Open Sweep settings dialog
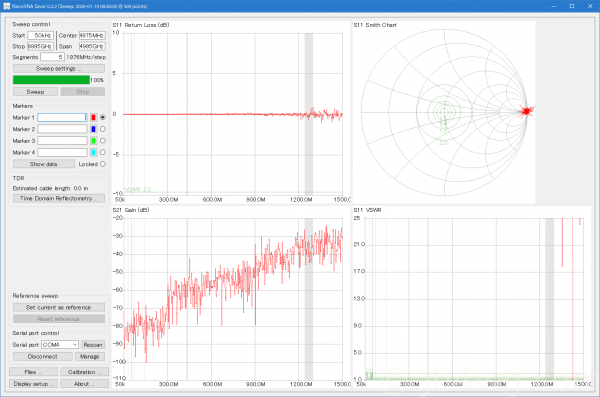 coord(59,69)
